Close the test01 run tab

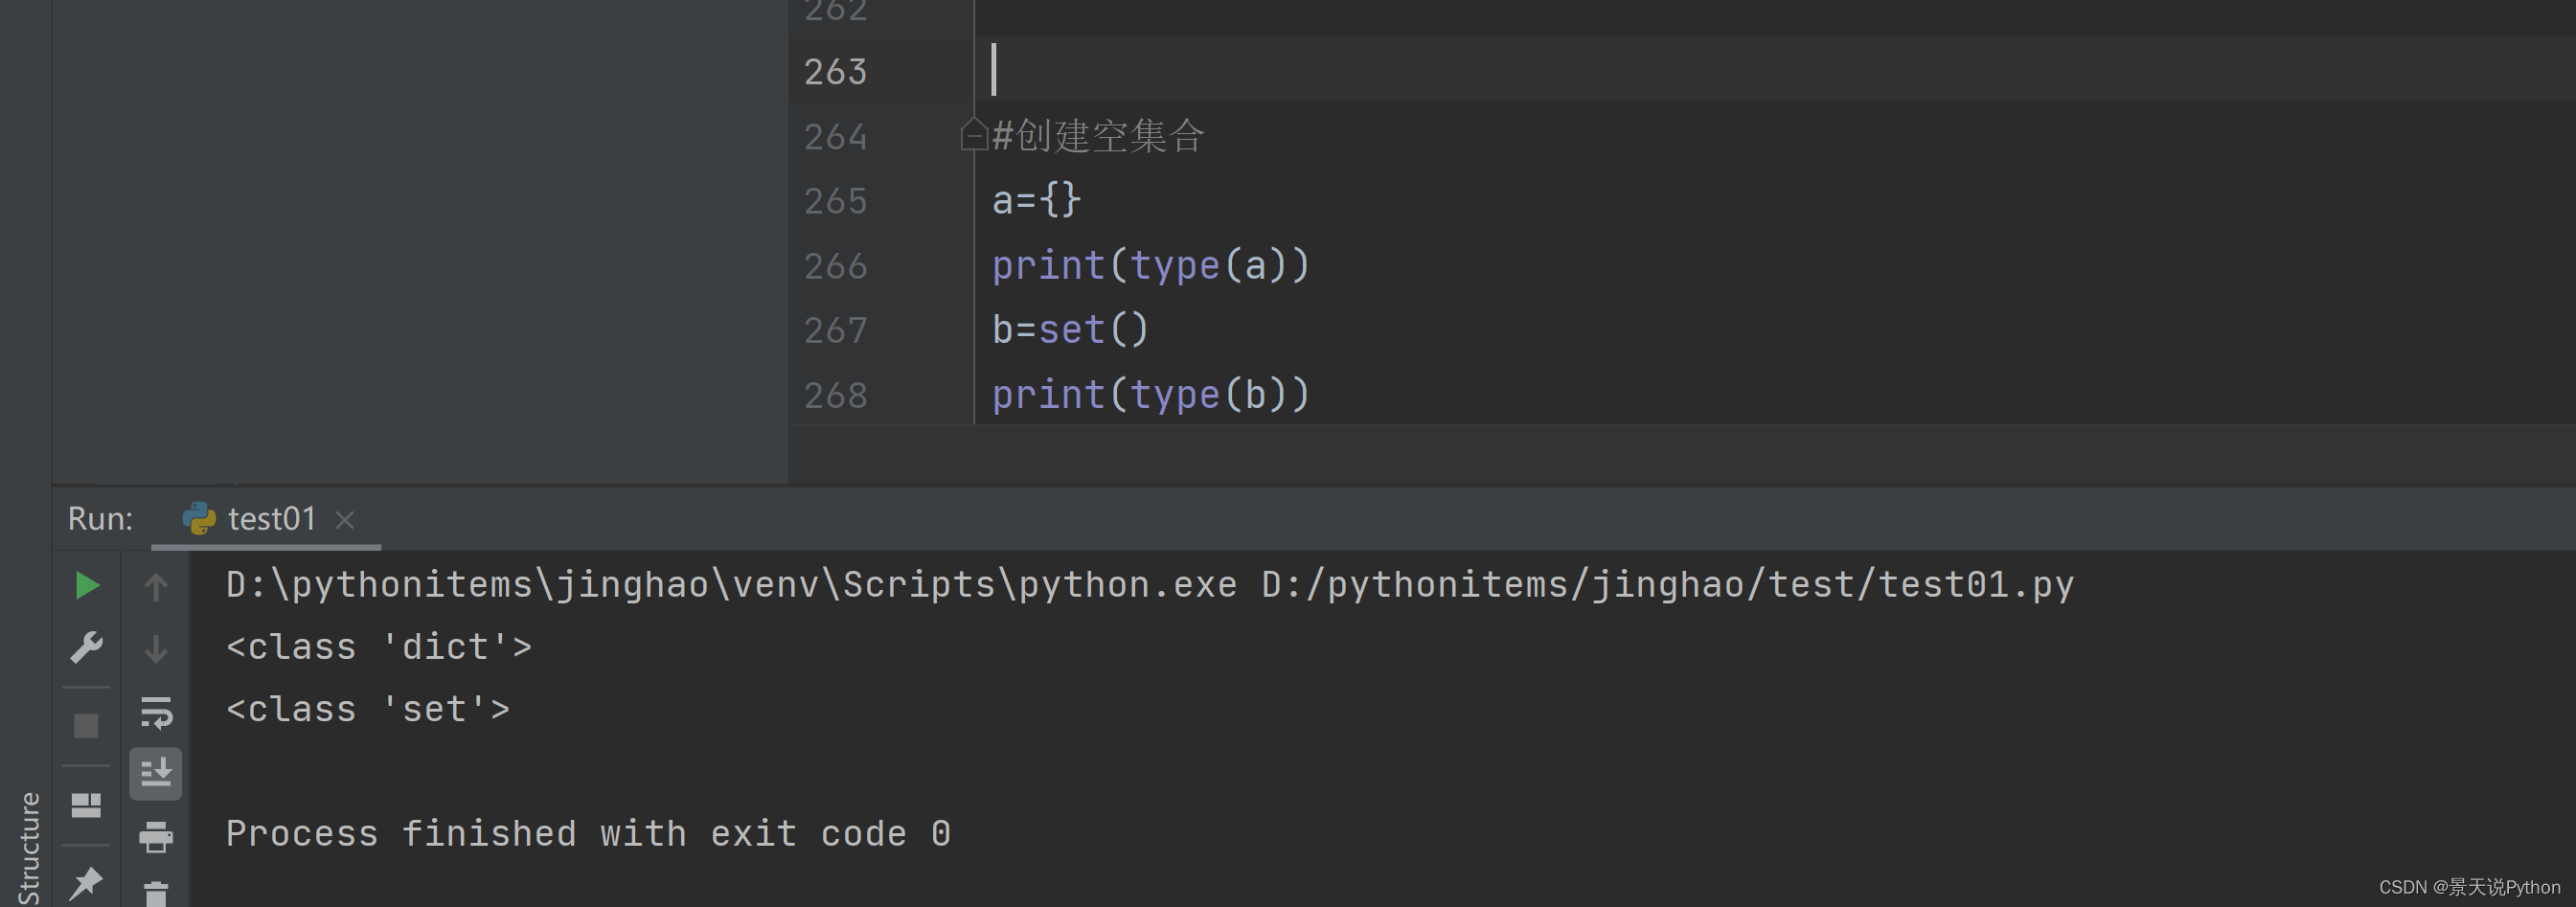click(x=345, y=520)
